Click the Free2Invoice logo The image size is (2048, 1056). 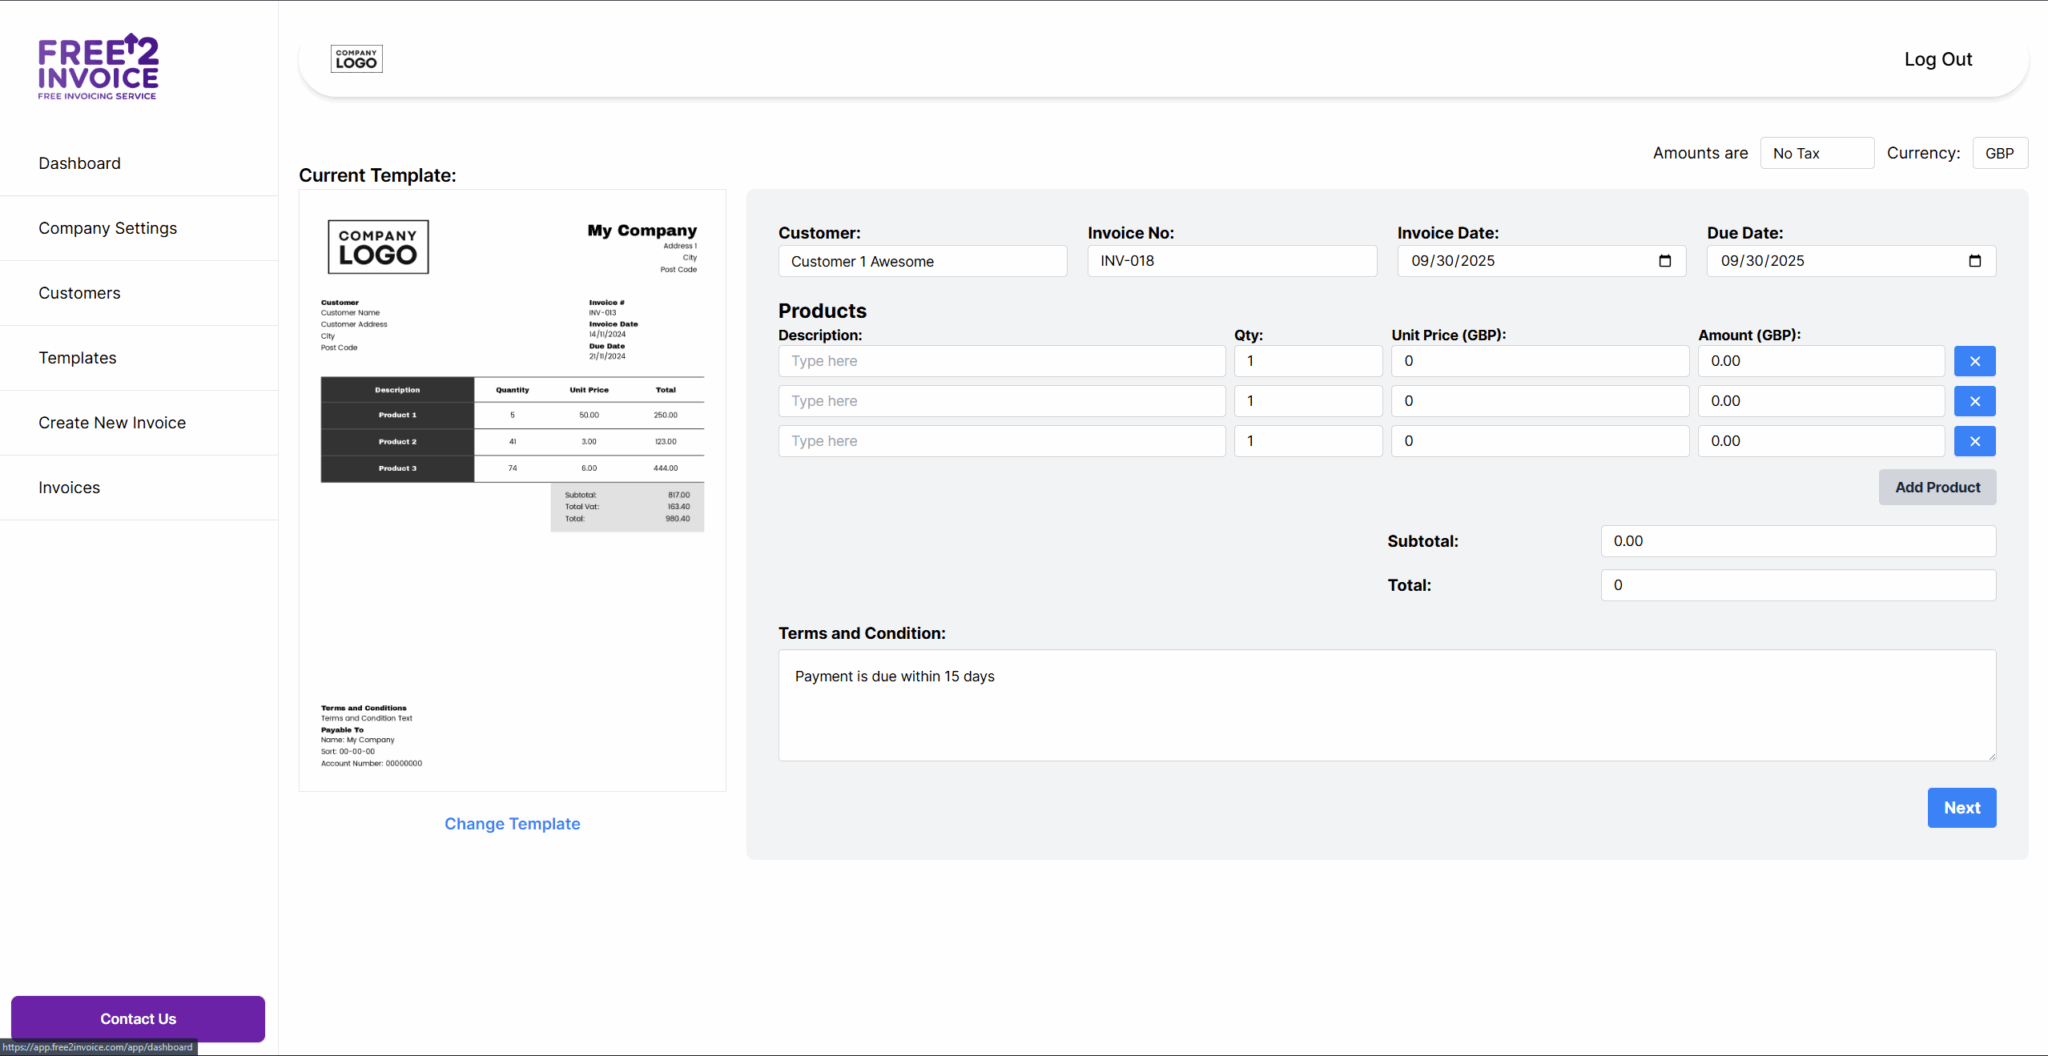click(x=97, y=64)
